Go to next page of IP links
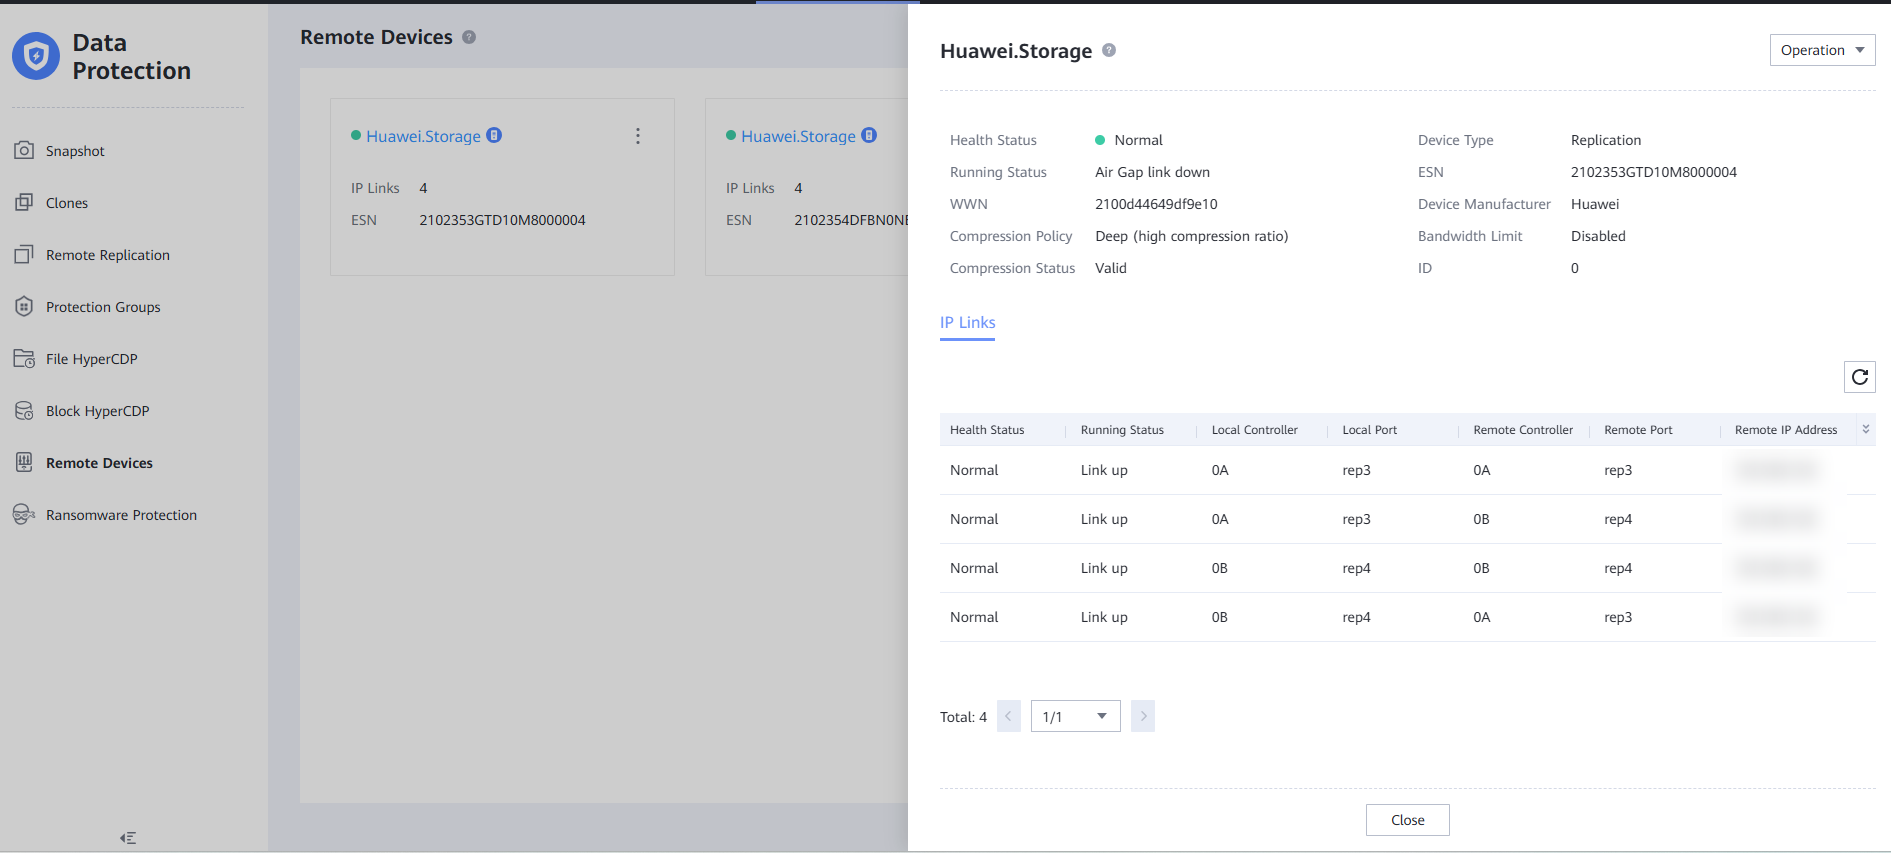1891x853 pixels. 1143,716
